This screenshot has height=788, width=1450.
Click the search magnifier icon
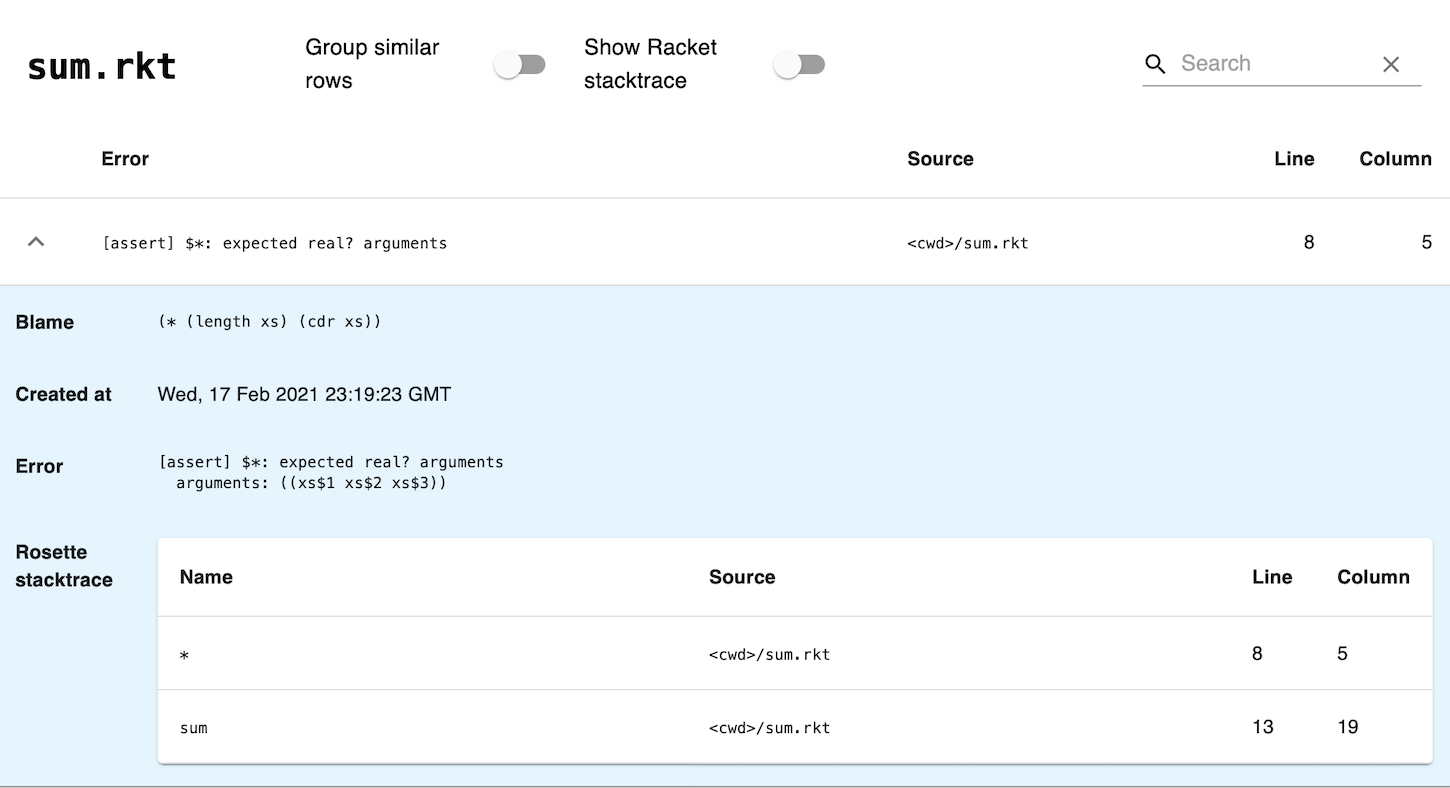pyautogui.click(x=1155, y=64)
